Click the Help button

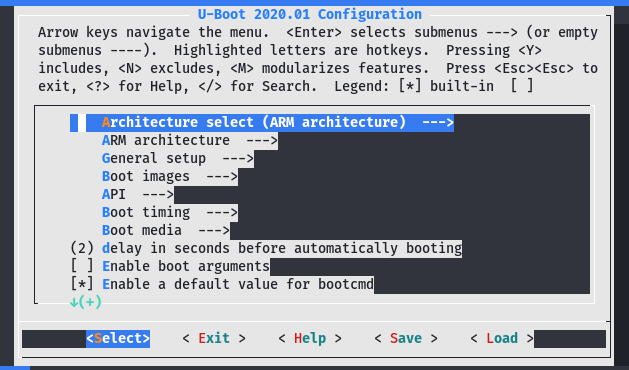[x=310, y=339]
